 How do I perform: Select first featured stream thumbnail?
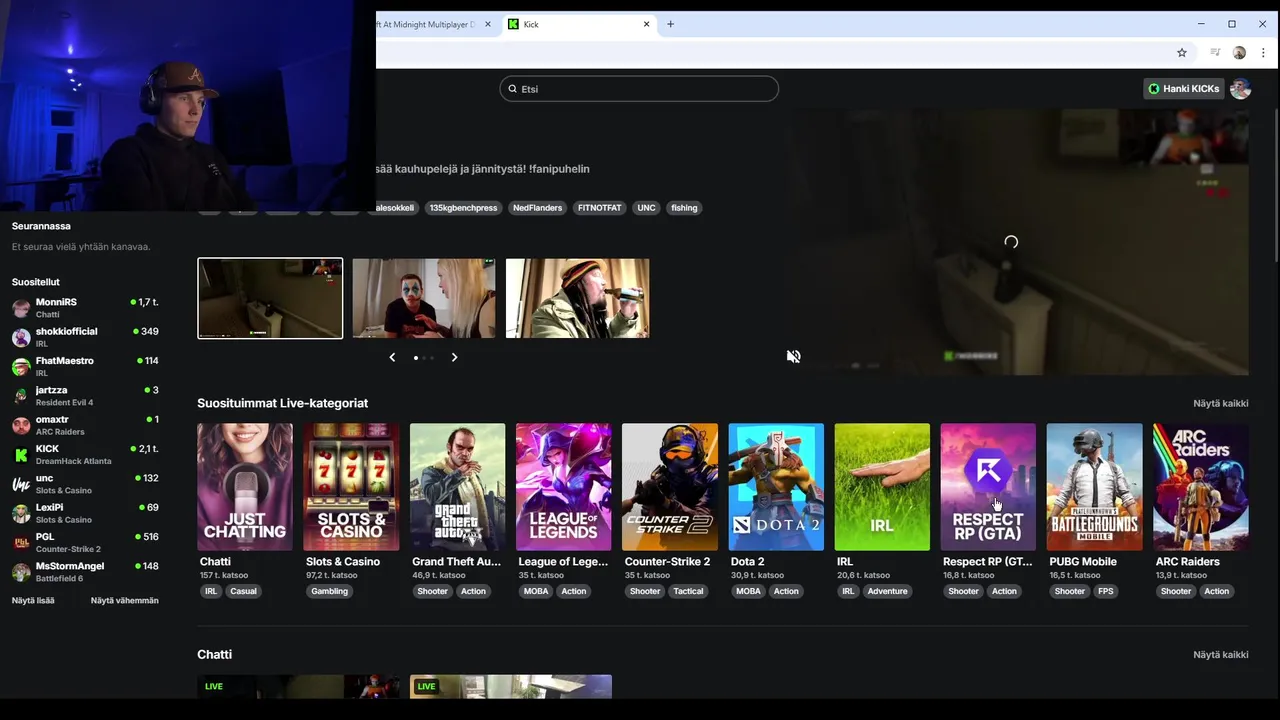[270, 298]
